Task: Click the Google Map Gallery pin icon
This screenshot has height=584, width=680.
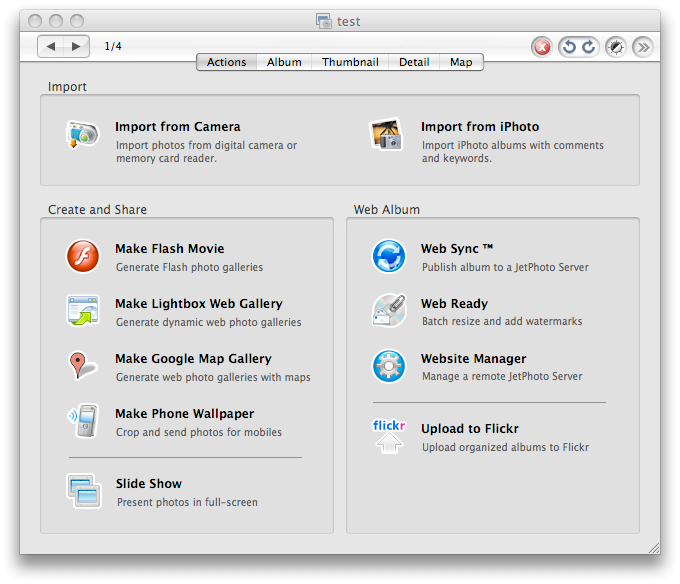Action: click(82, 365)
